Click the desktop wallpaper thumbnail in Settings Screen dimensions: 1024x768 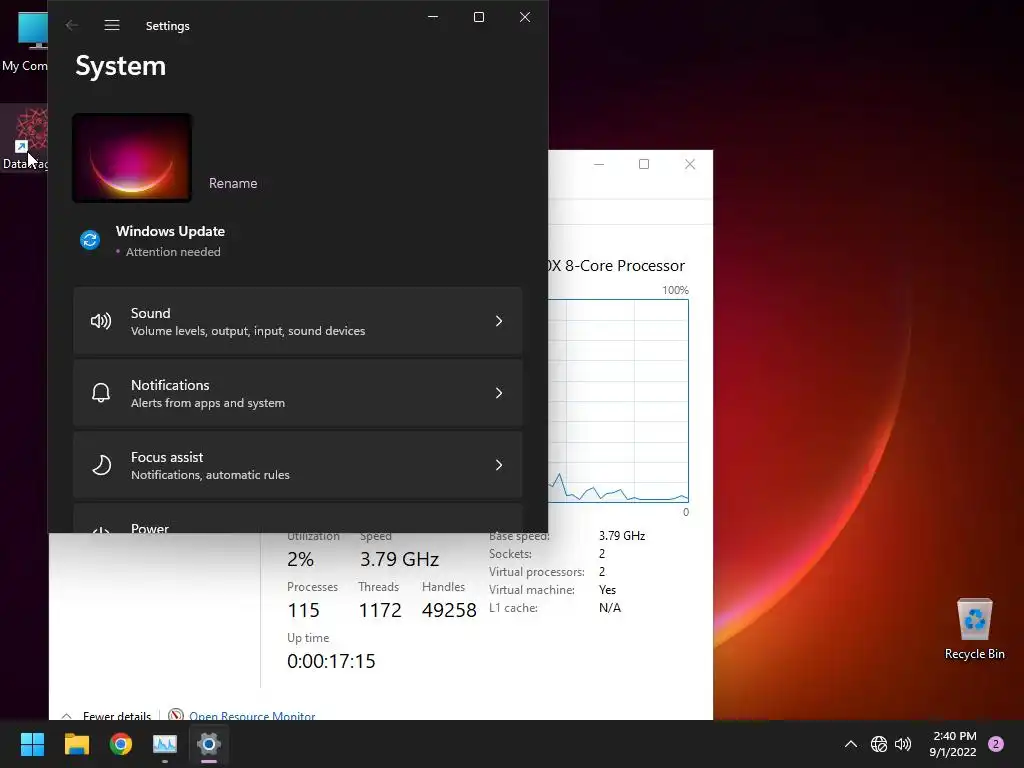tap(132, 157)
